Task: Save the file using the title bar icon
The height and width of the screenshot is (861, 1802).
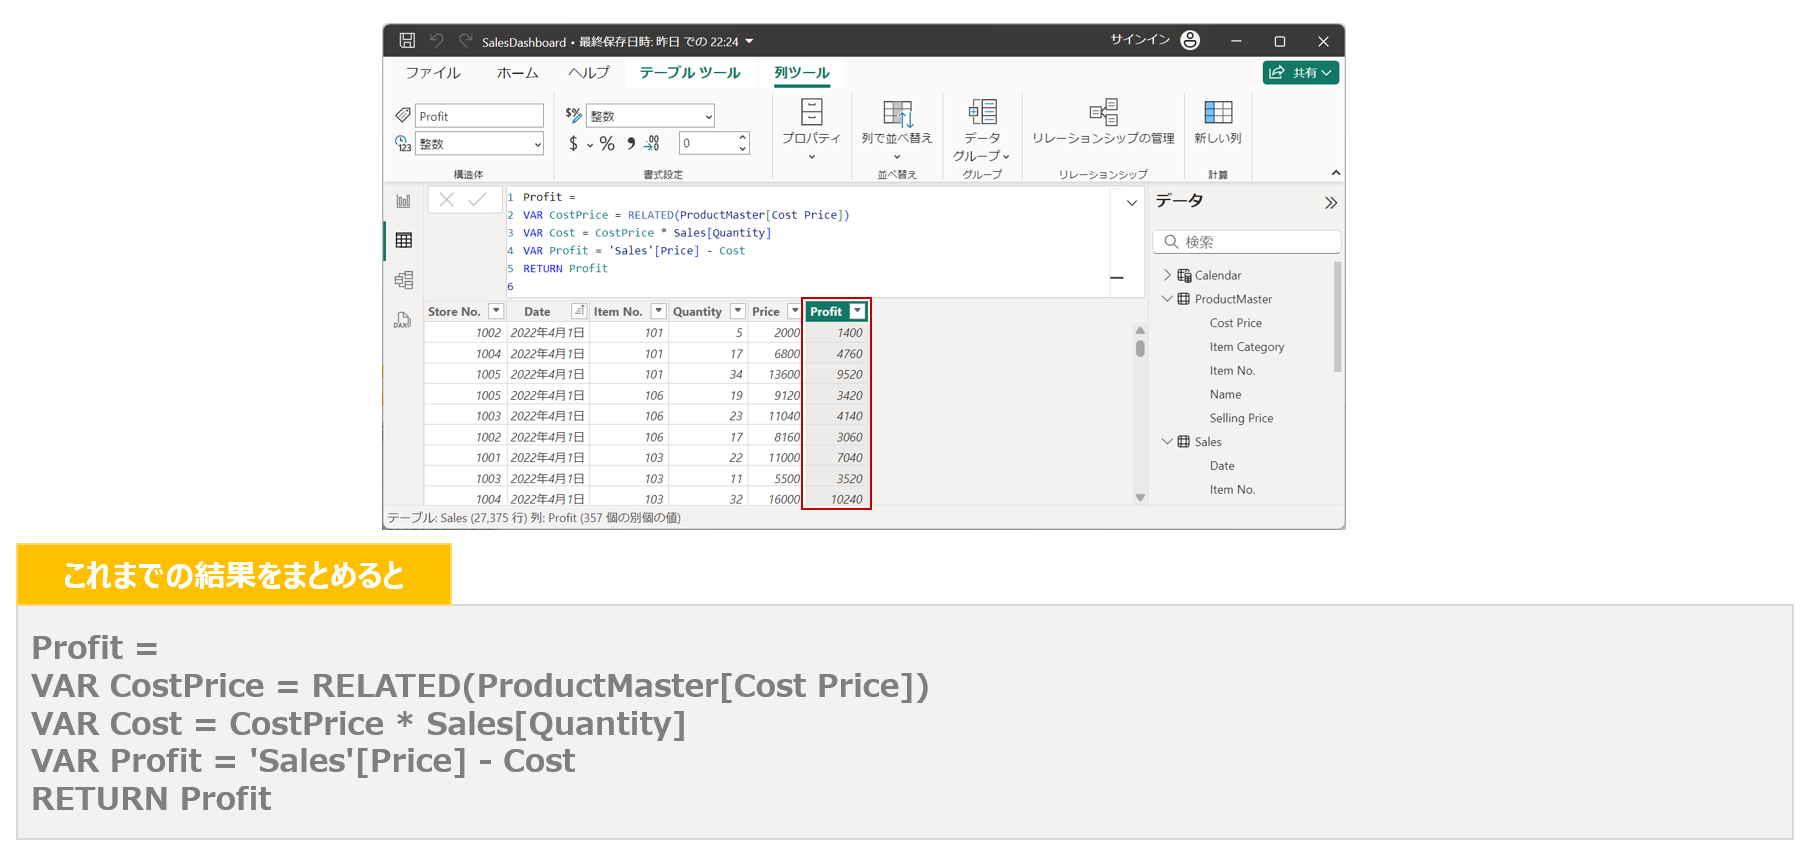Action: [x=407, y=41]
